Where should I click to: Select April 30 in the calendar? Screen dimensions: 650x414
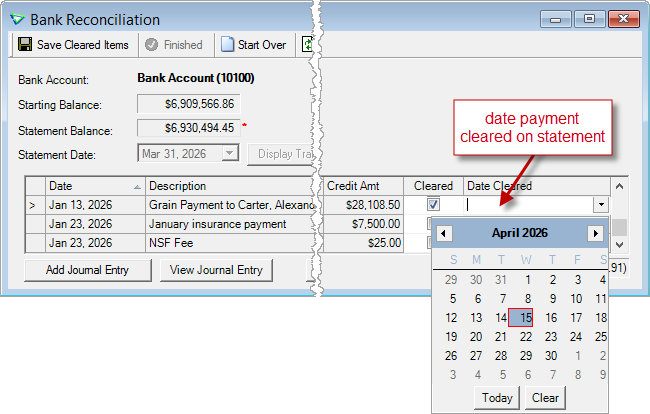pos(551,356)
